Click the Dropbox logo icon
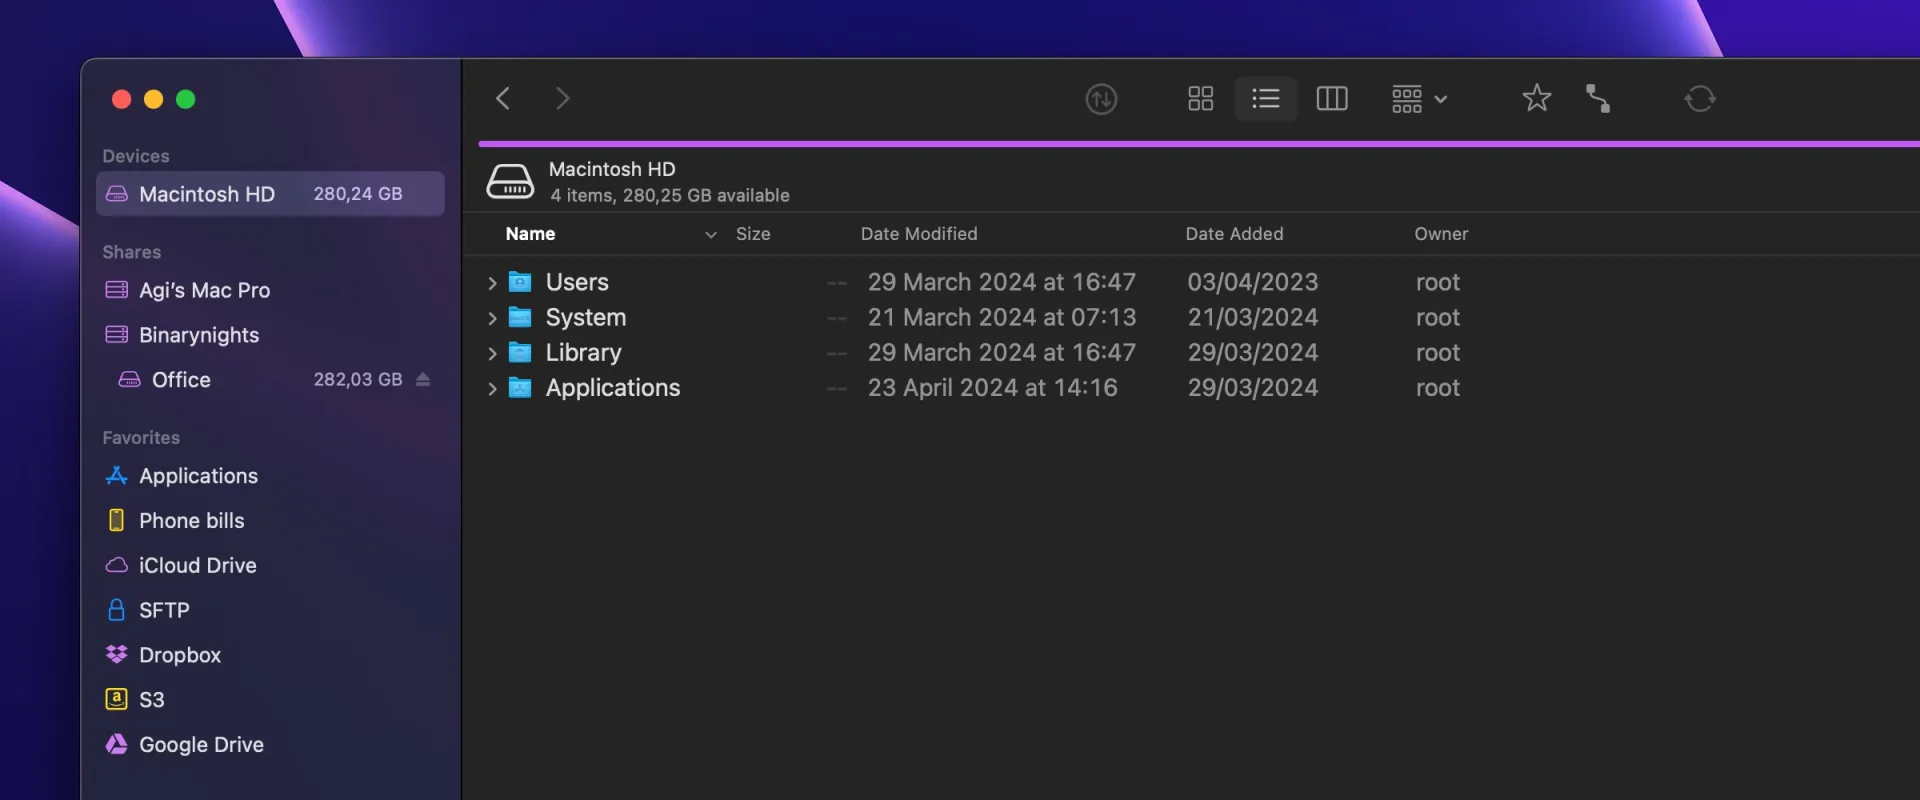The image size is (1920, 800). [x=117, y=654]
